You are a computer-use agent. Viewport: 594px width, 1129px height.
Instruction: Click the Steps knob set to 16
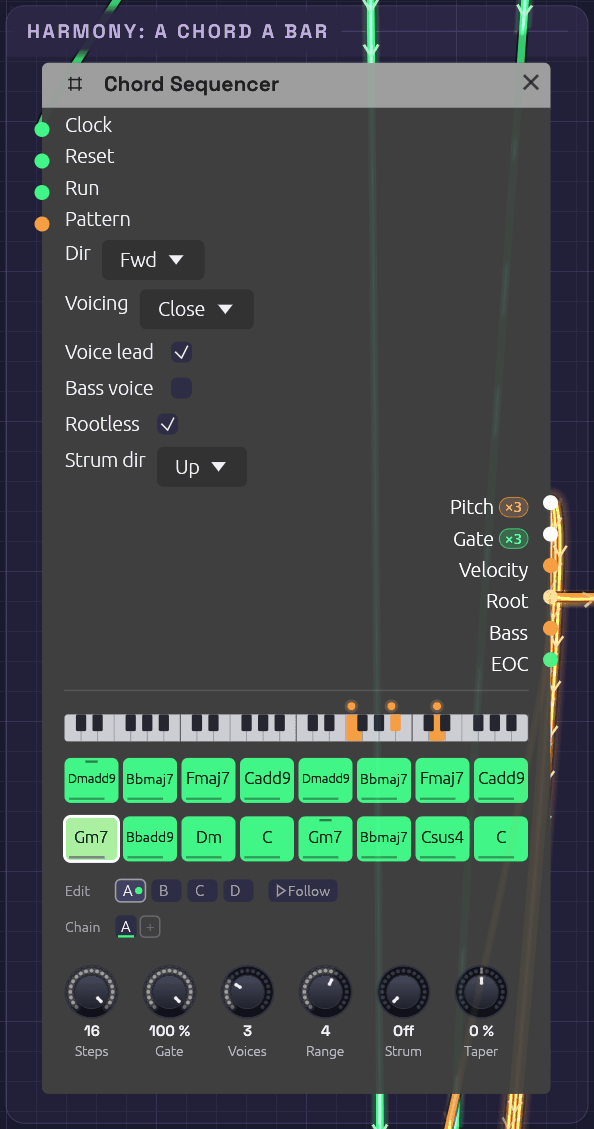point(91,991)
